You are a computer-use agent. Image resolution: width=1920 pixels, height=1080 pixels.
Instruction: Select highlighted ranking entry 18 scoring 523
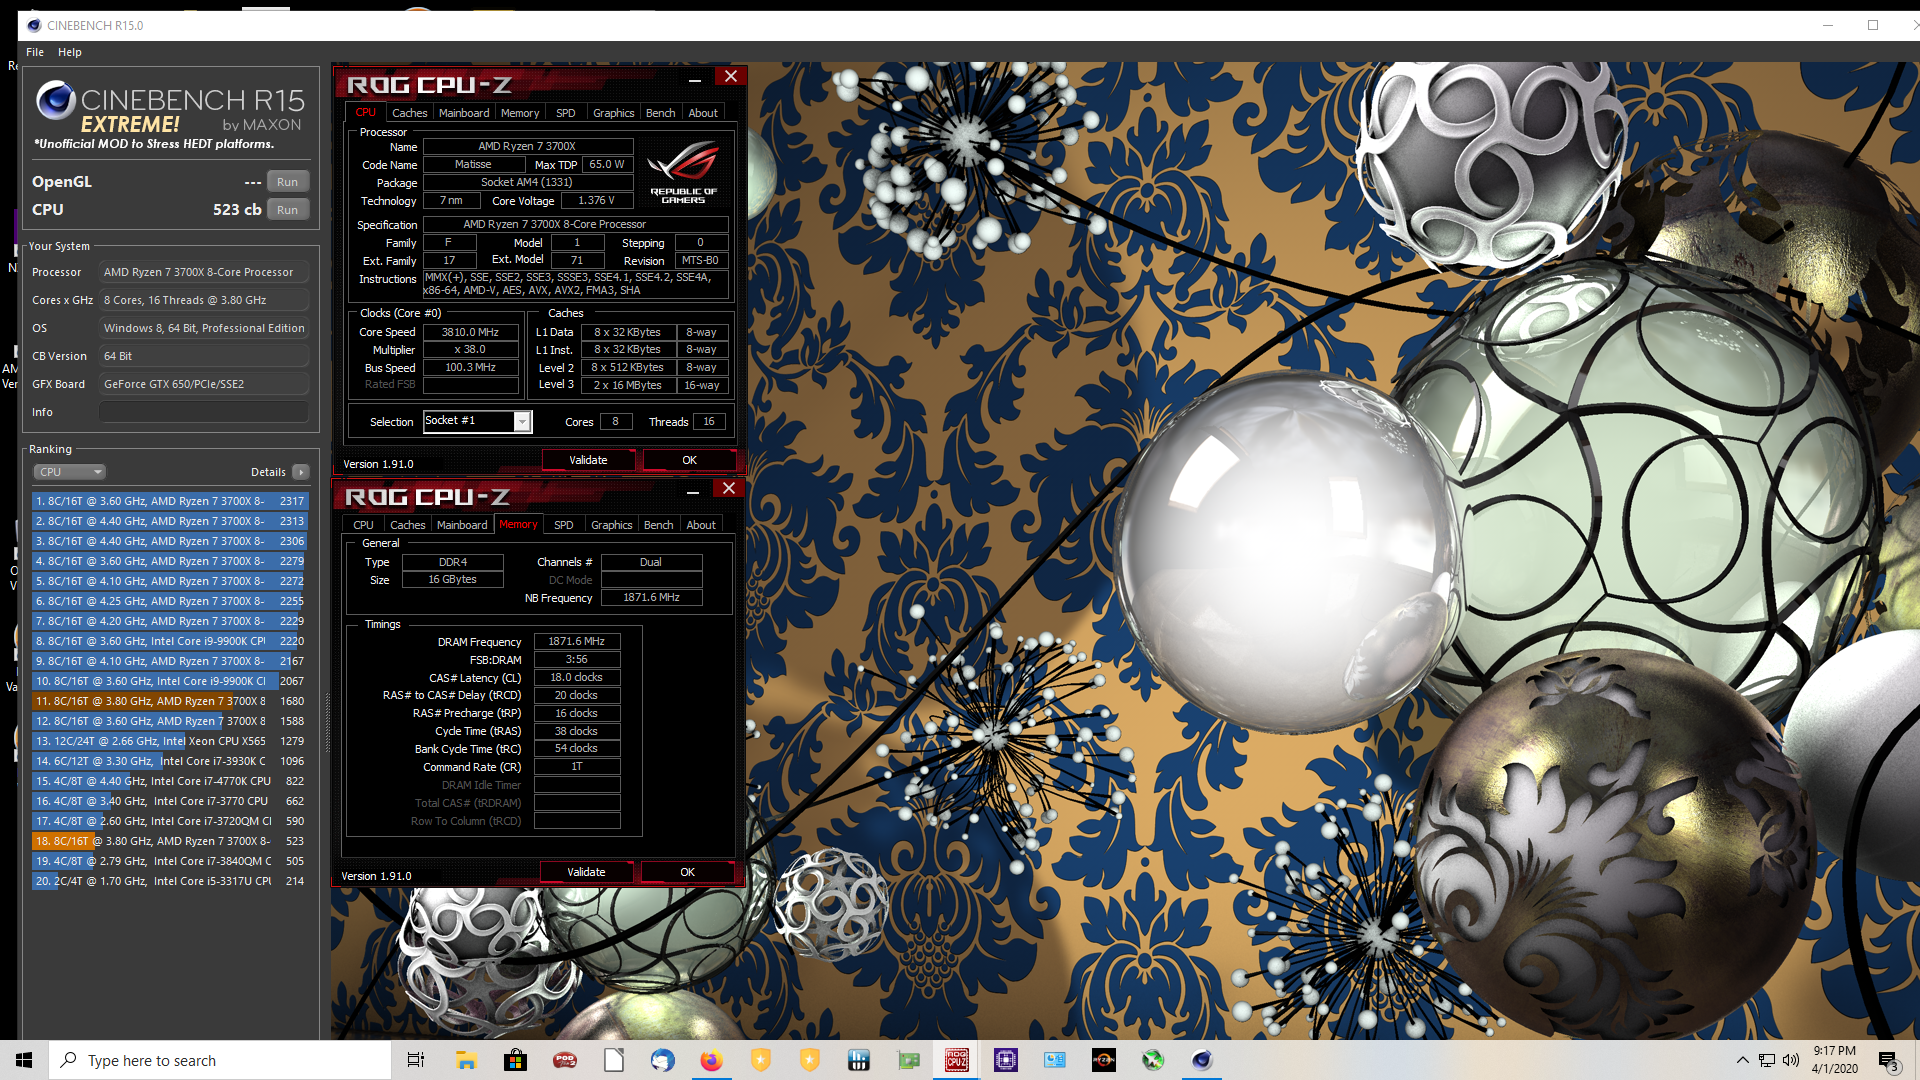(x=170, y=841)
